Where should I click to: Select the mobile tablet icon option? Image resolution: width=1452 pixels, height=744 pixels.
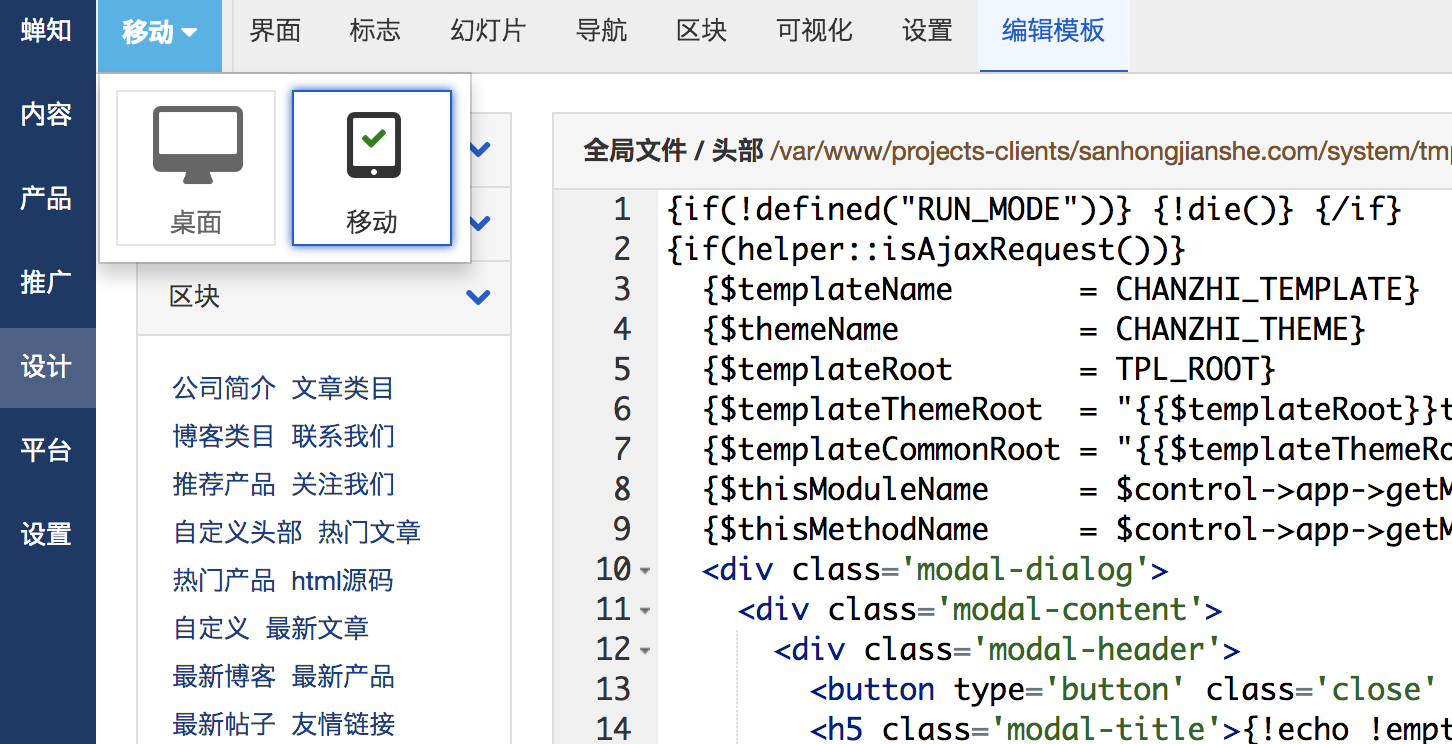tap(373, 145)
